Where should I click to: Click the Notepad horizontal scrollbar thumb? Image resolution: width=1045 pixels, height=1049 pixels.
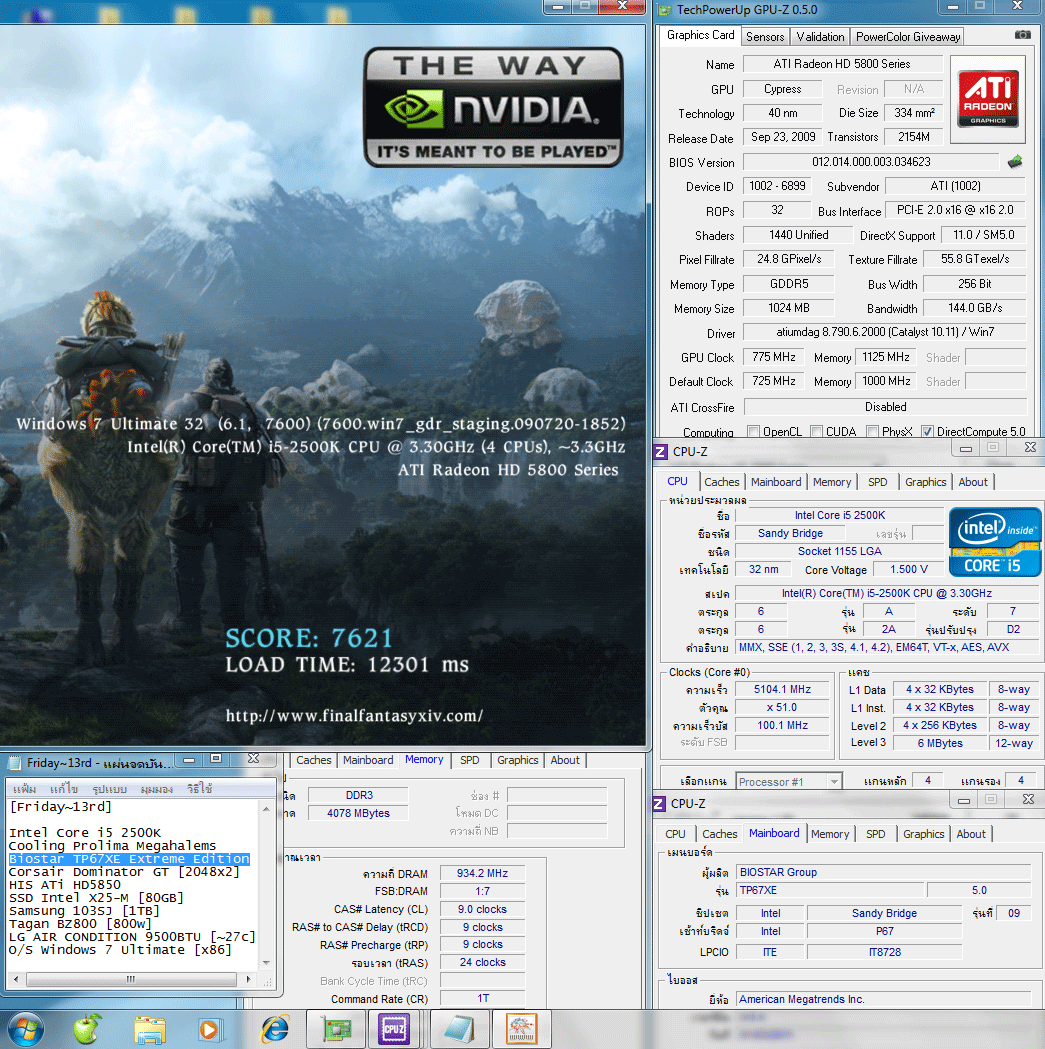tap(131, 979)
